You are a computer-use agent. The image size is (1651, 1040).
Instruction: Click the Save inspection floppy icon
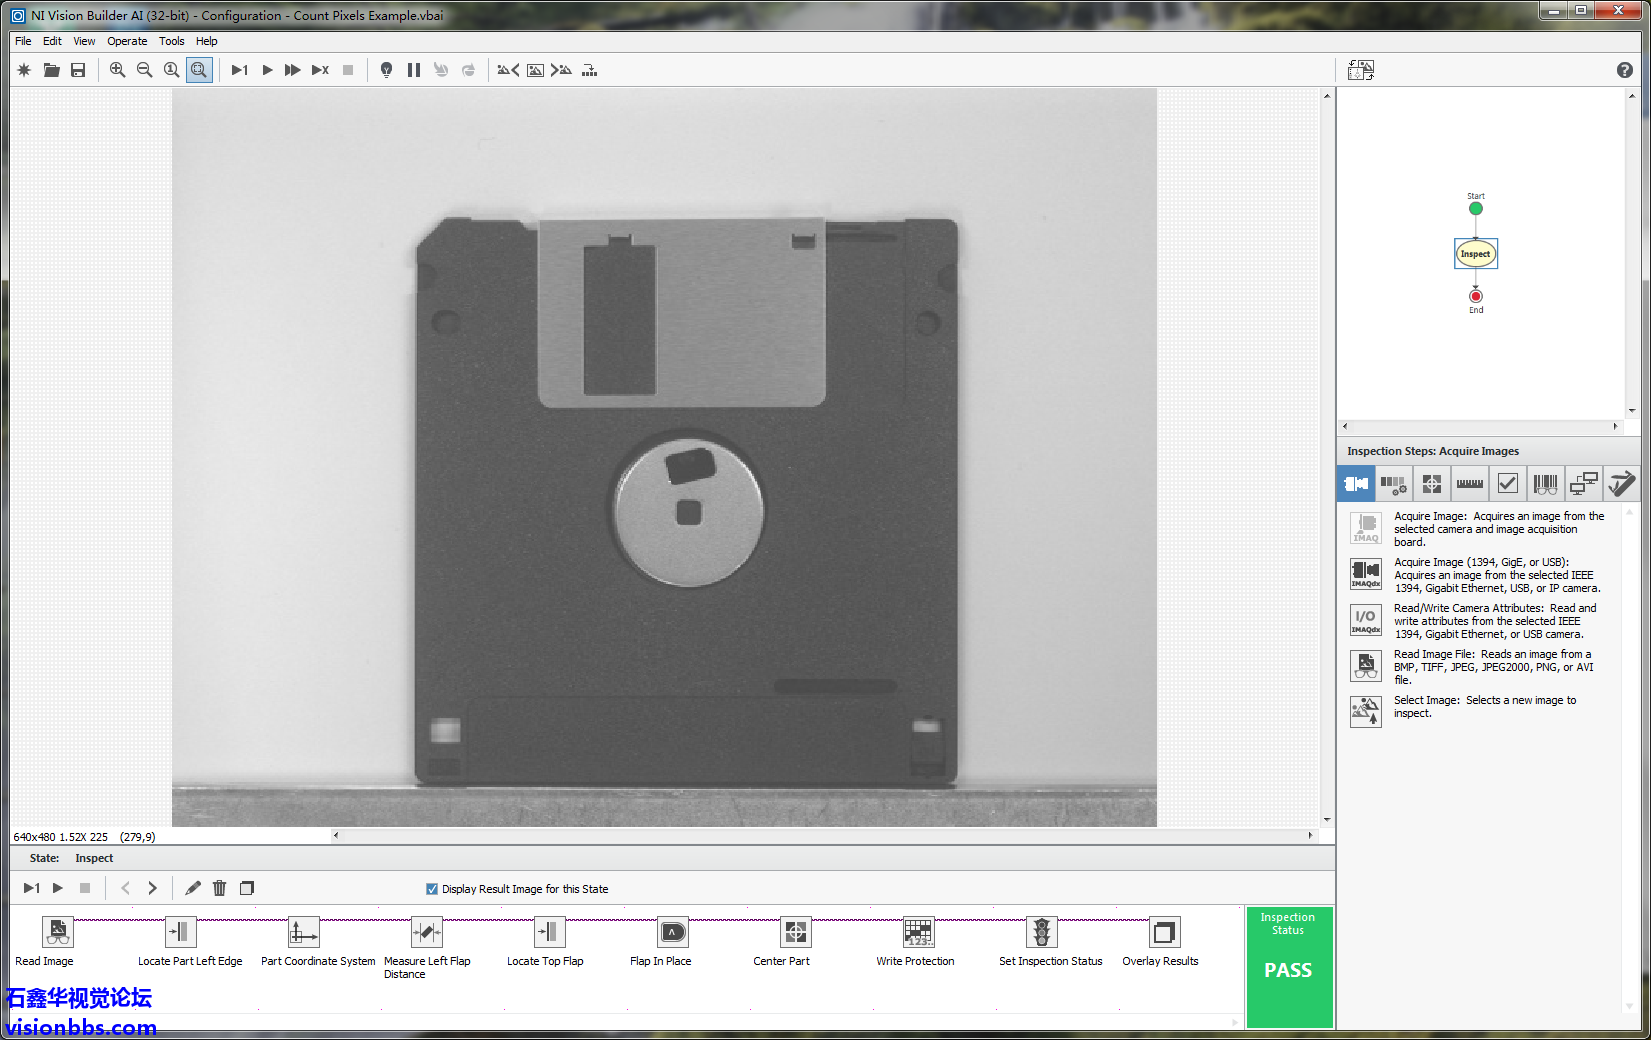point(78,70)
